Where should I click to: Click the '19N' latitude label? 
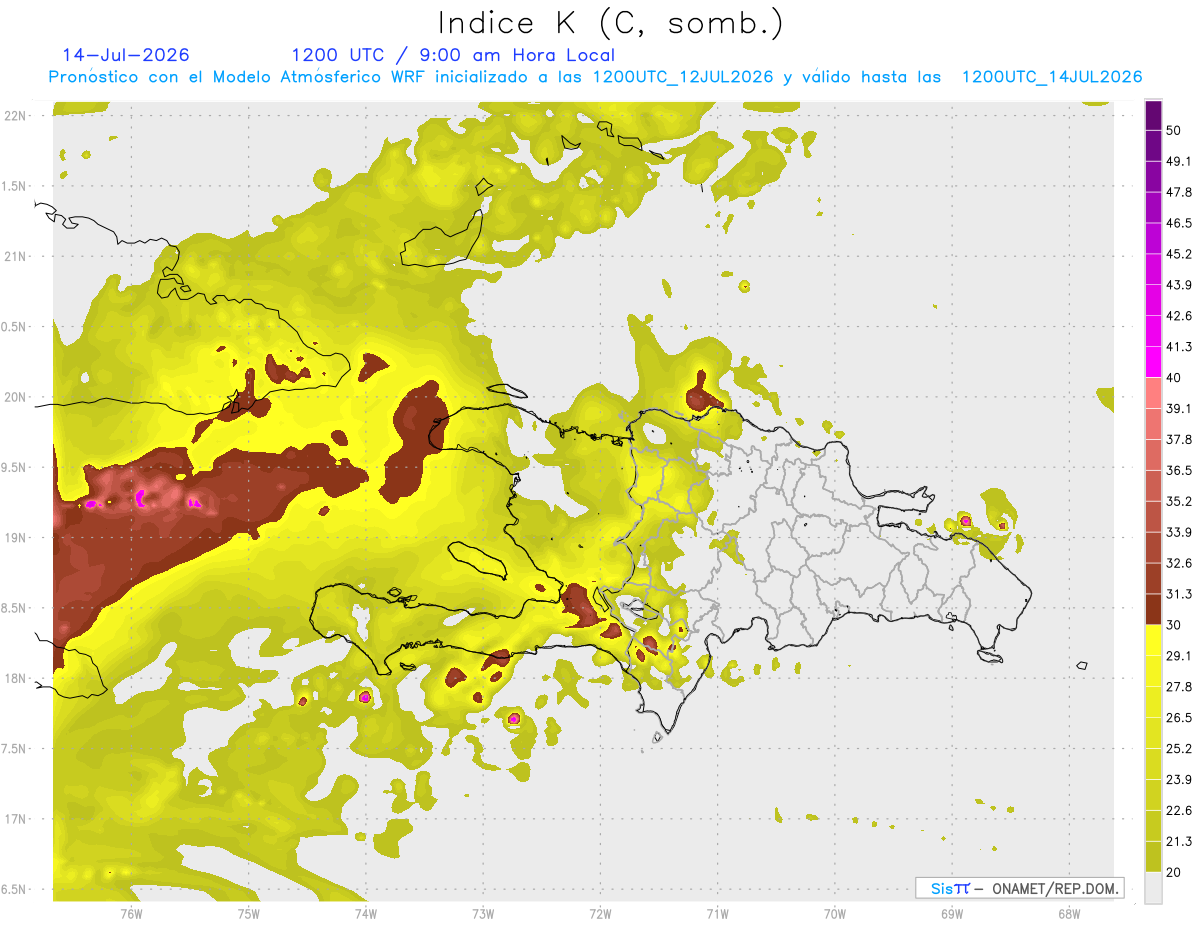pos(16,538)
